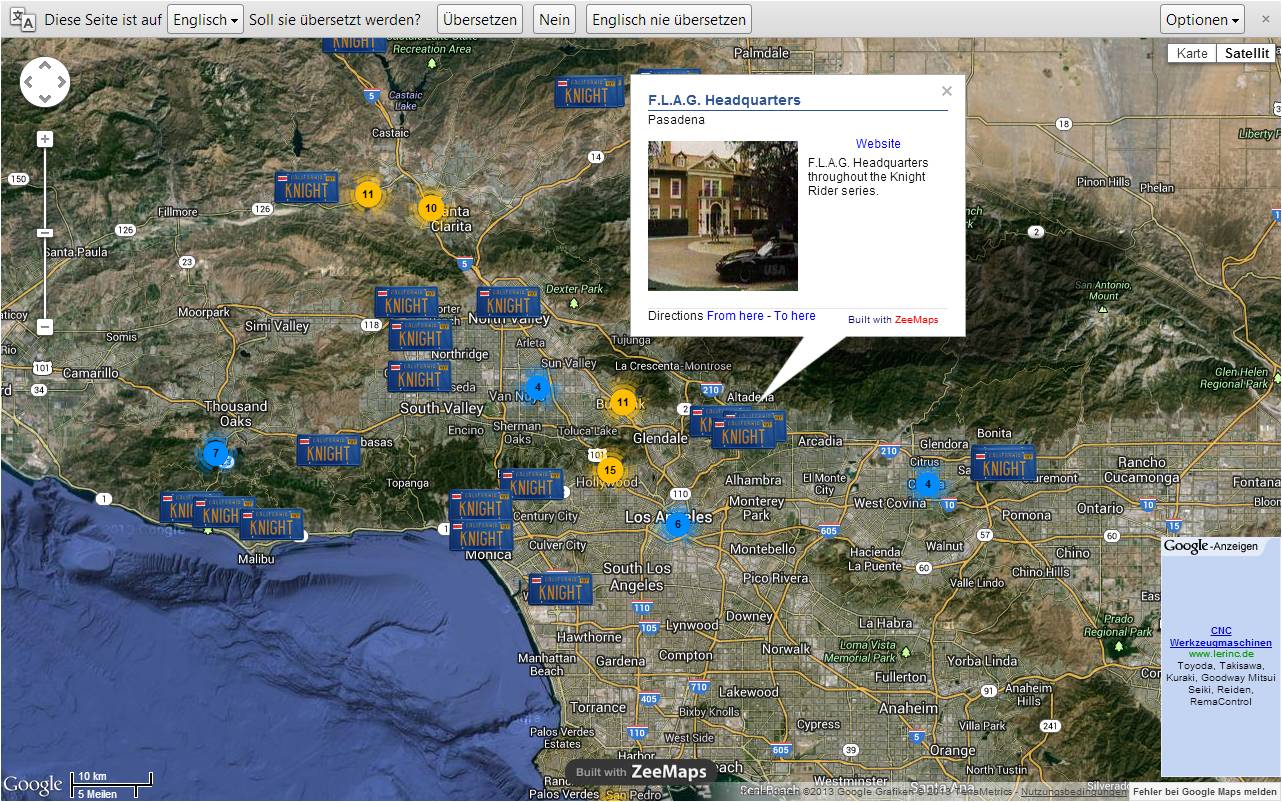Click the www.lerinc.de ad URL
This screenshot has width=1282, height=802.
click(1221, 654)
